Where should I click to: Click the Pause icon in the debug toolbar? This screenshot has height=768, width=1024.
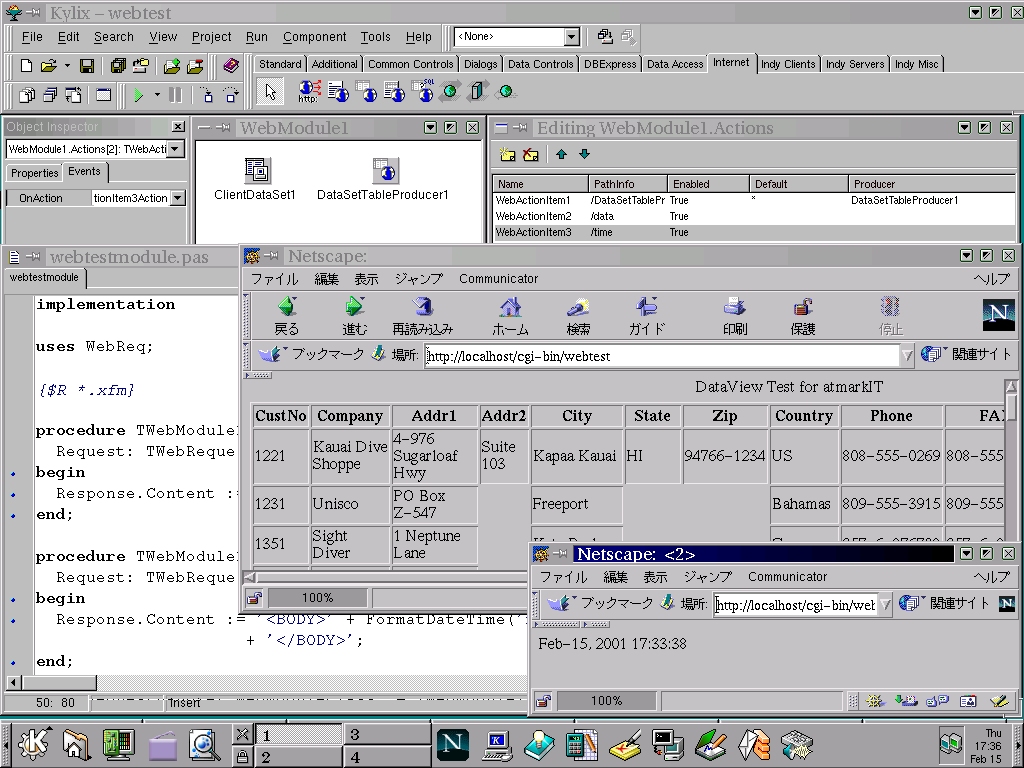click(176, 95)
